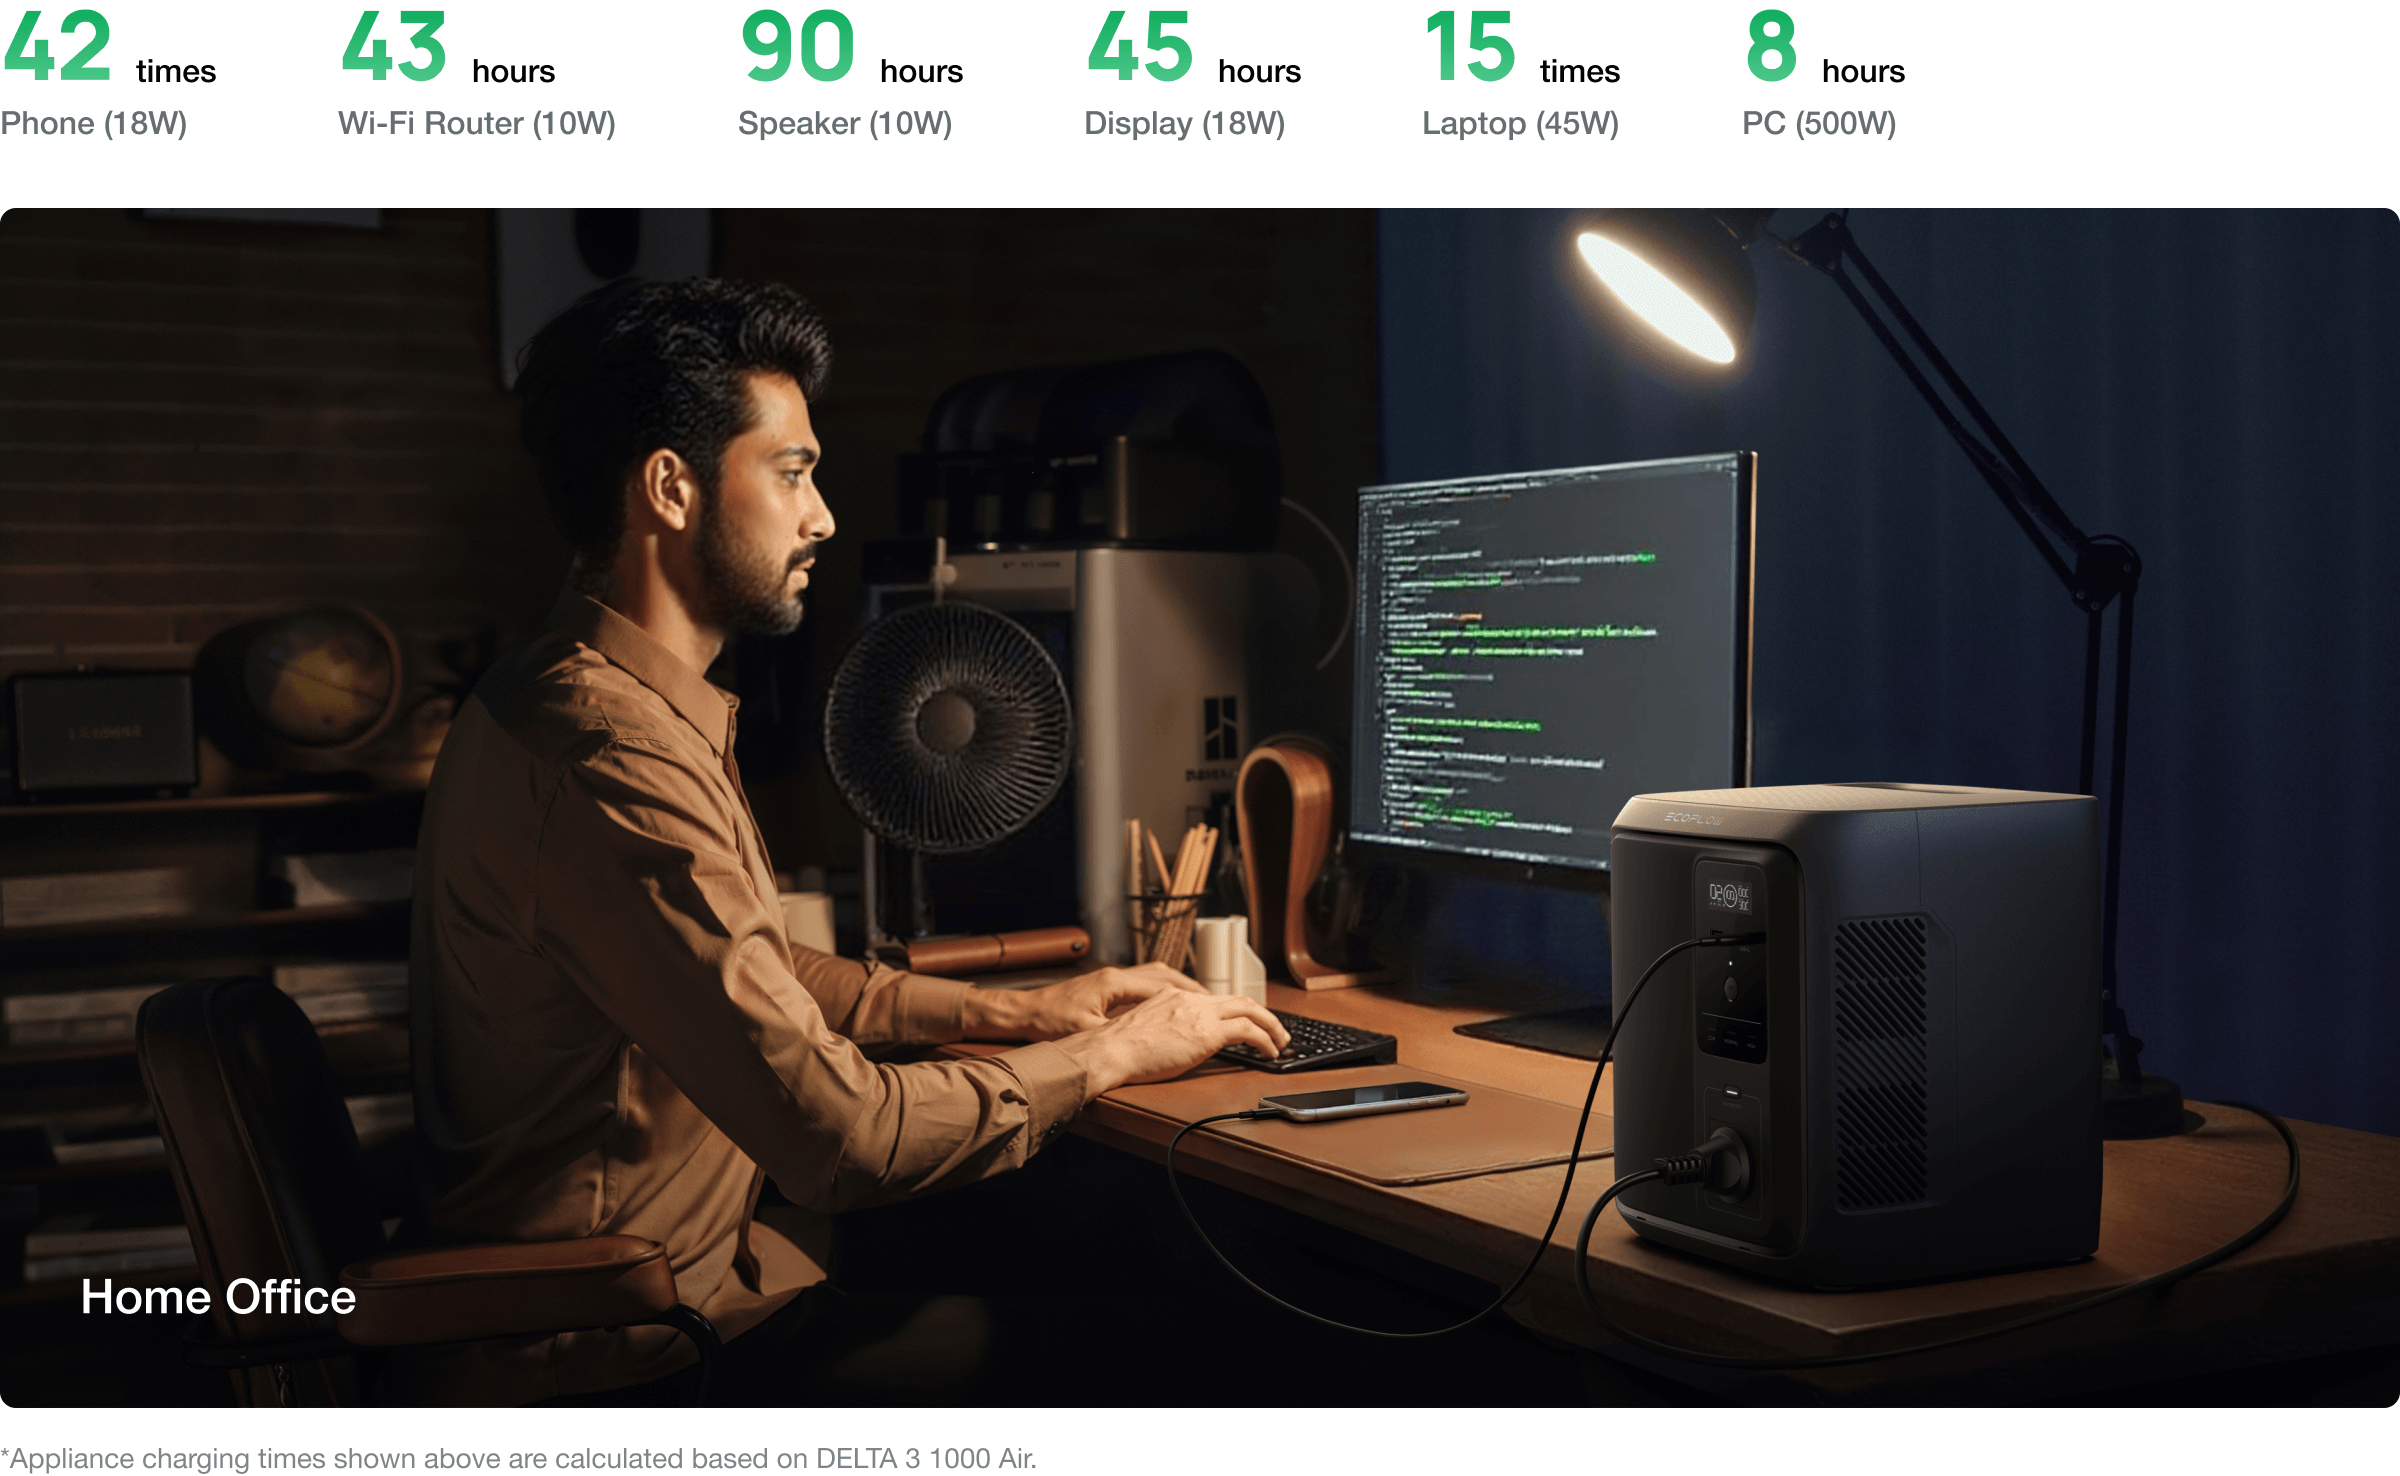Screen dimensions: 2400x1476
Task: Select the Display (18W) label
Action: 1184,123
